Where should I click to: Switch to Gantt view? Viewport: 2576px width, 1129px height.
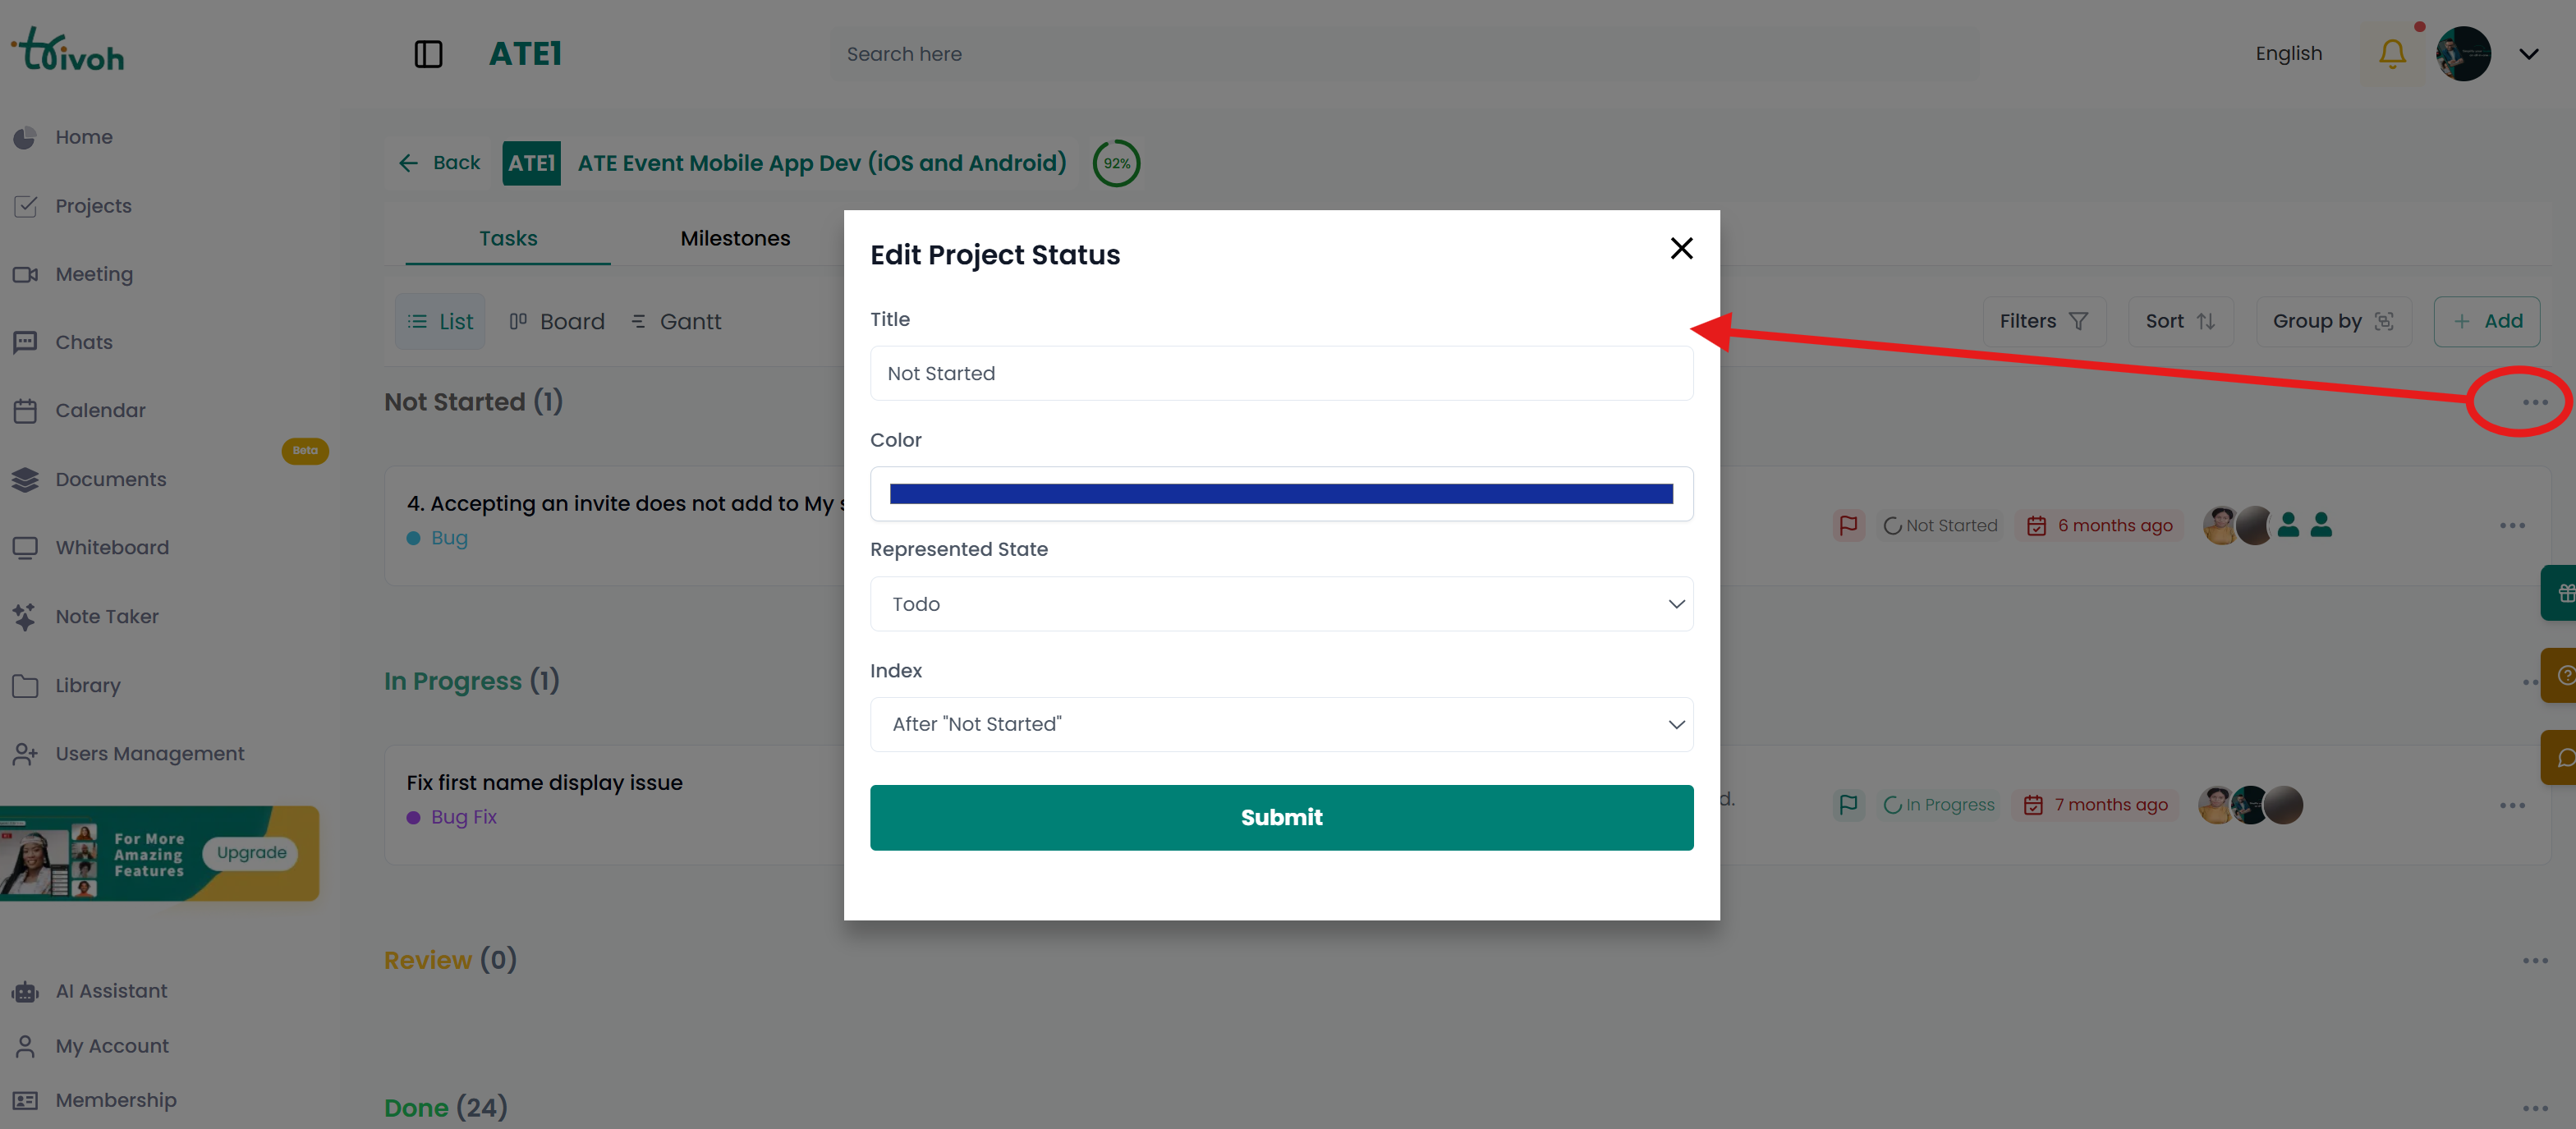[x=676, y=321]
